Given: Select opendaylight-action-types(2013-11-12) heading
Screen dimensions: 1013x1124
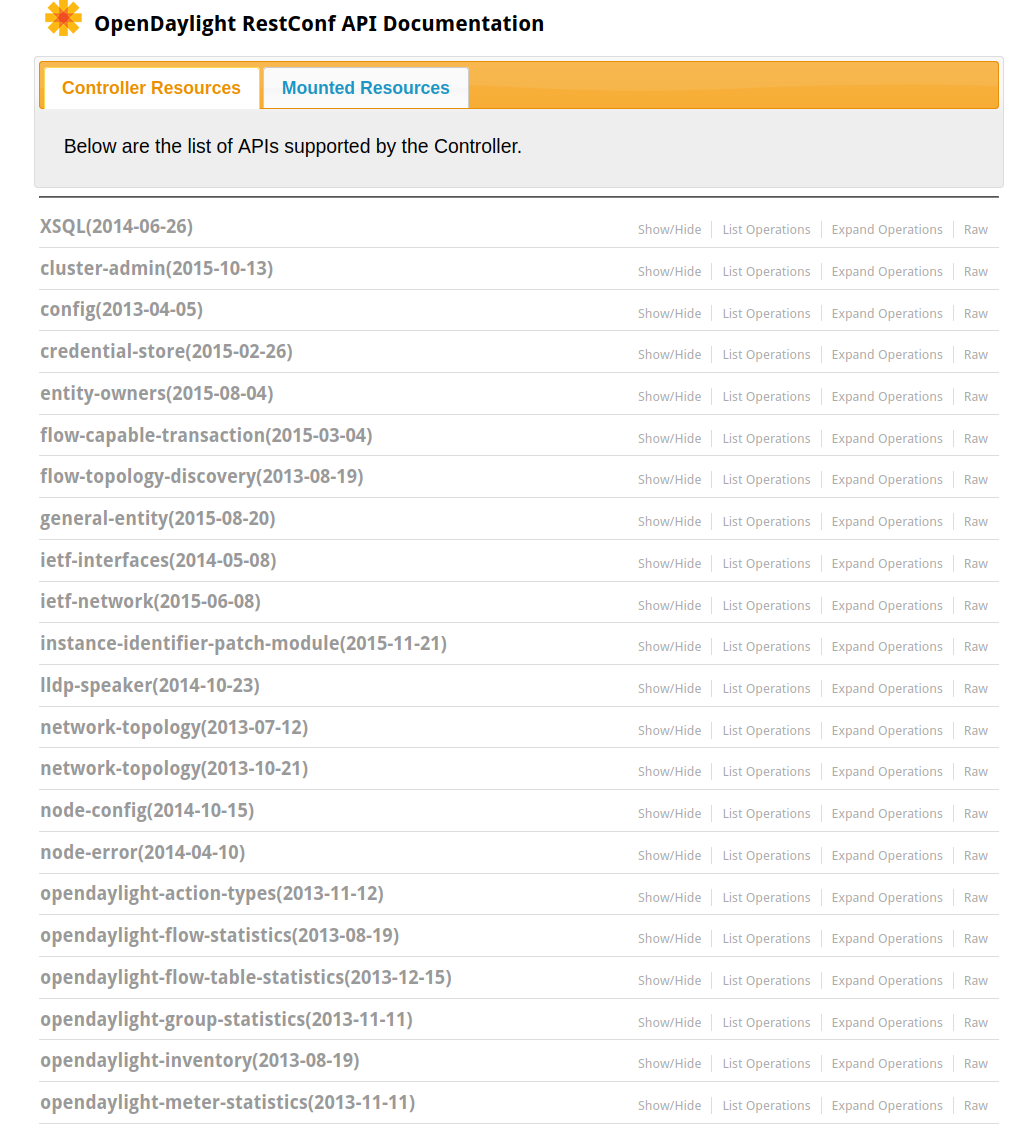Looking at the screenshot, I should pos(211,894).
